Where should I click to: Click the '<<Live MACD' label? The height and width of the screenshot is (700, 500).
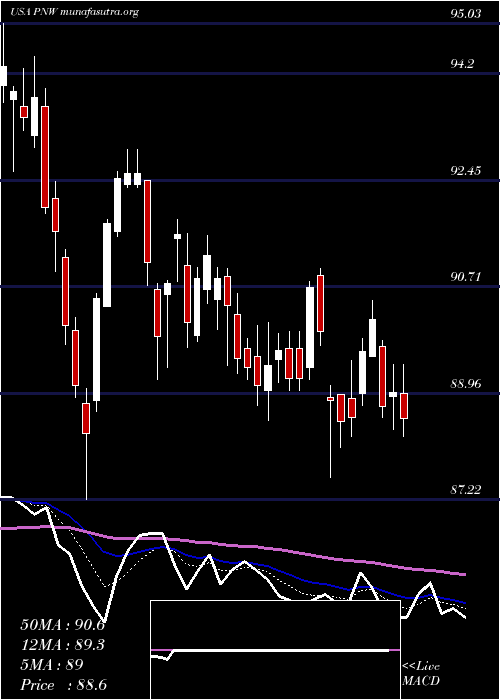coord(421,673)
